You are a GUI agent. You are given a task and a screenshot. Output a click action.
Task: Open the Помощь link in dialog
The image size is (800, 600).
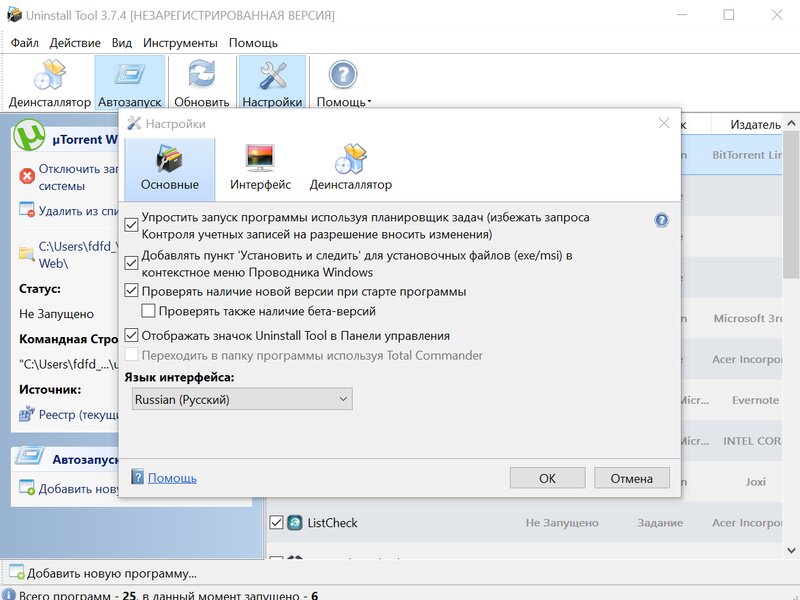(x=172, y=478)
